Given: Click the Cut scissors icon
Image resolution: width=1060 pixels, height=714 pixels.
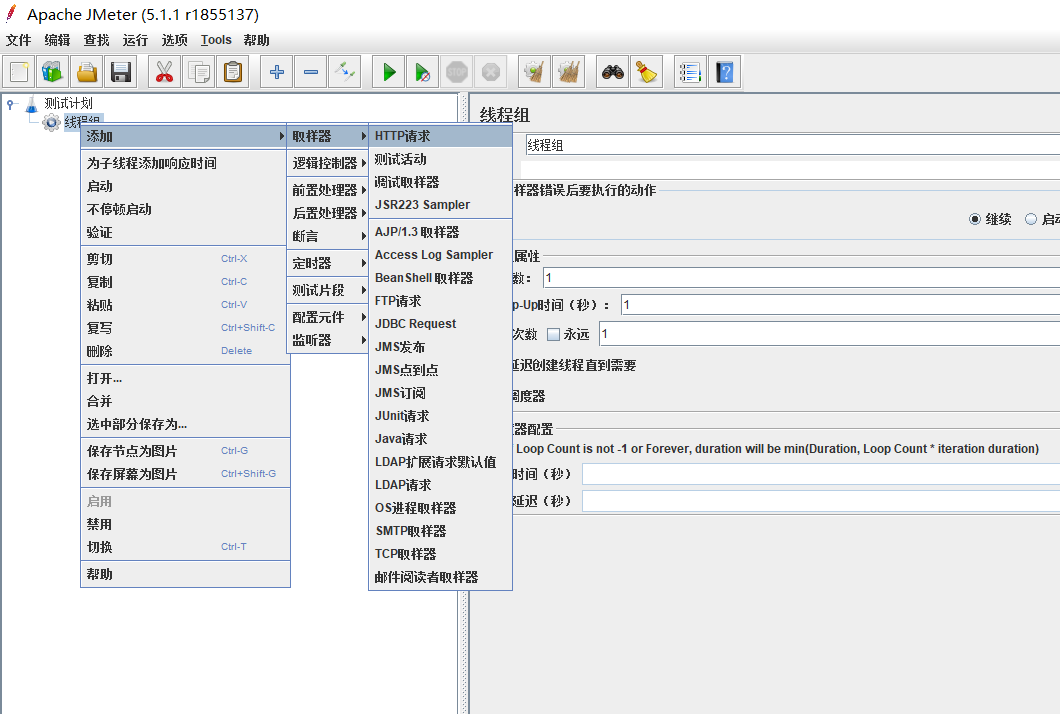Looking at the screenshot, I should click(164, 72).
